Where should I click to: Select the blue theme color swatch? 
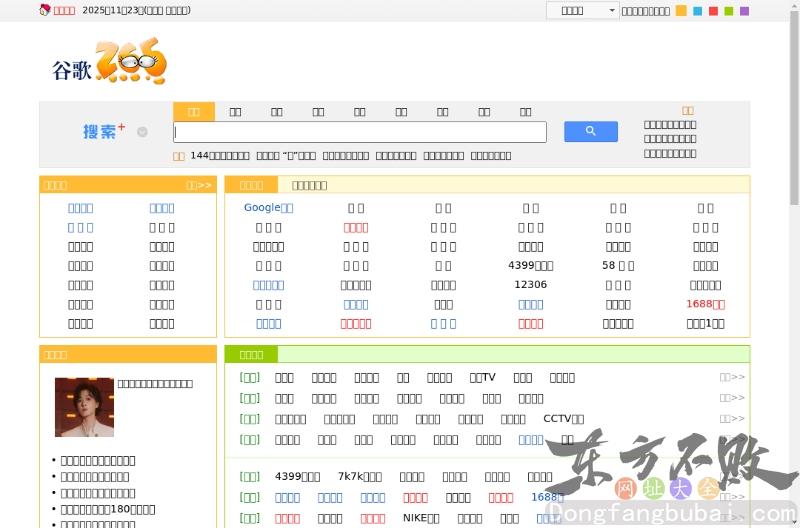tap(697, 11)
